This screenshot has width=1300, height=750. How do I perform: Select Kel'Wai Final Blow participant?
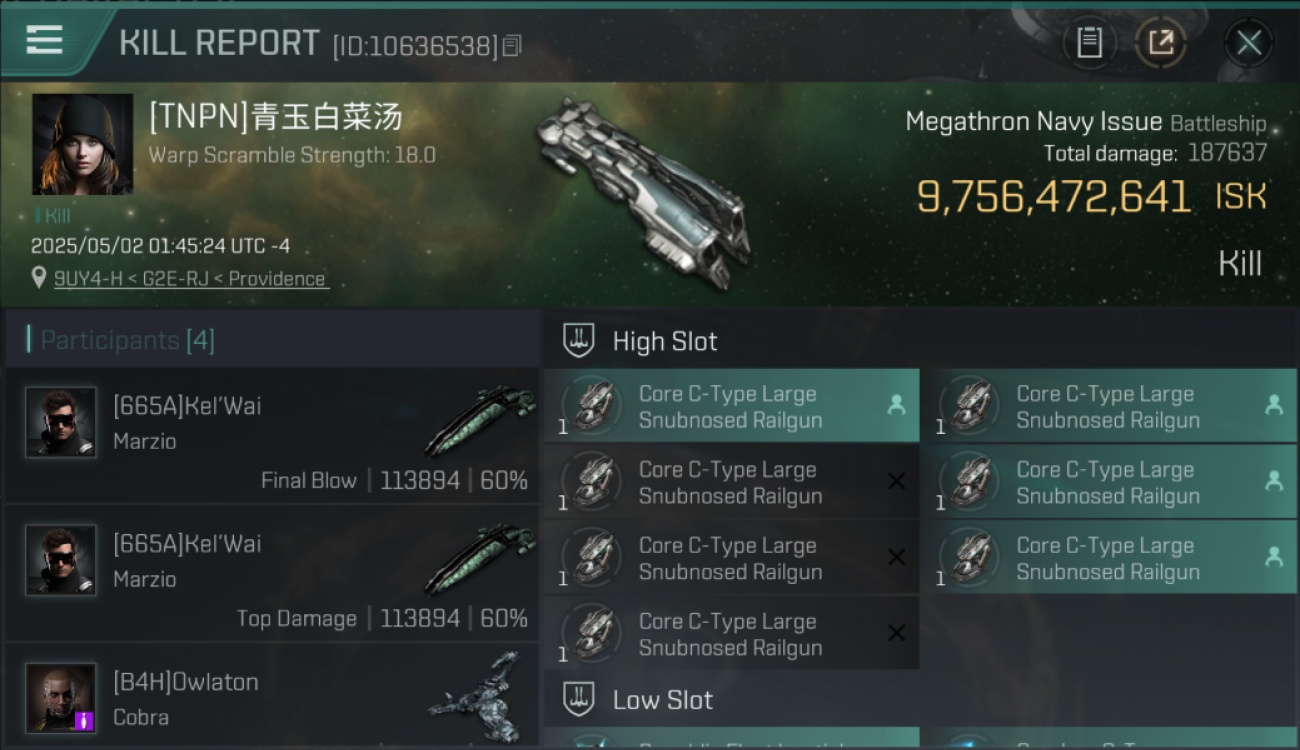tap(272, 436)
